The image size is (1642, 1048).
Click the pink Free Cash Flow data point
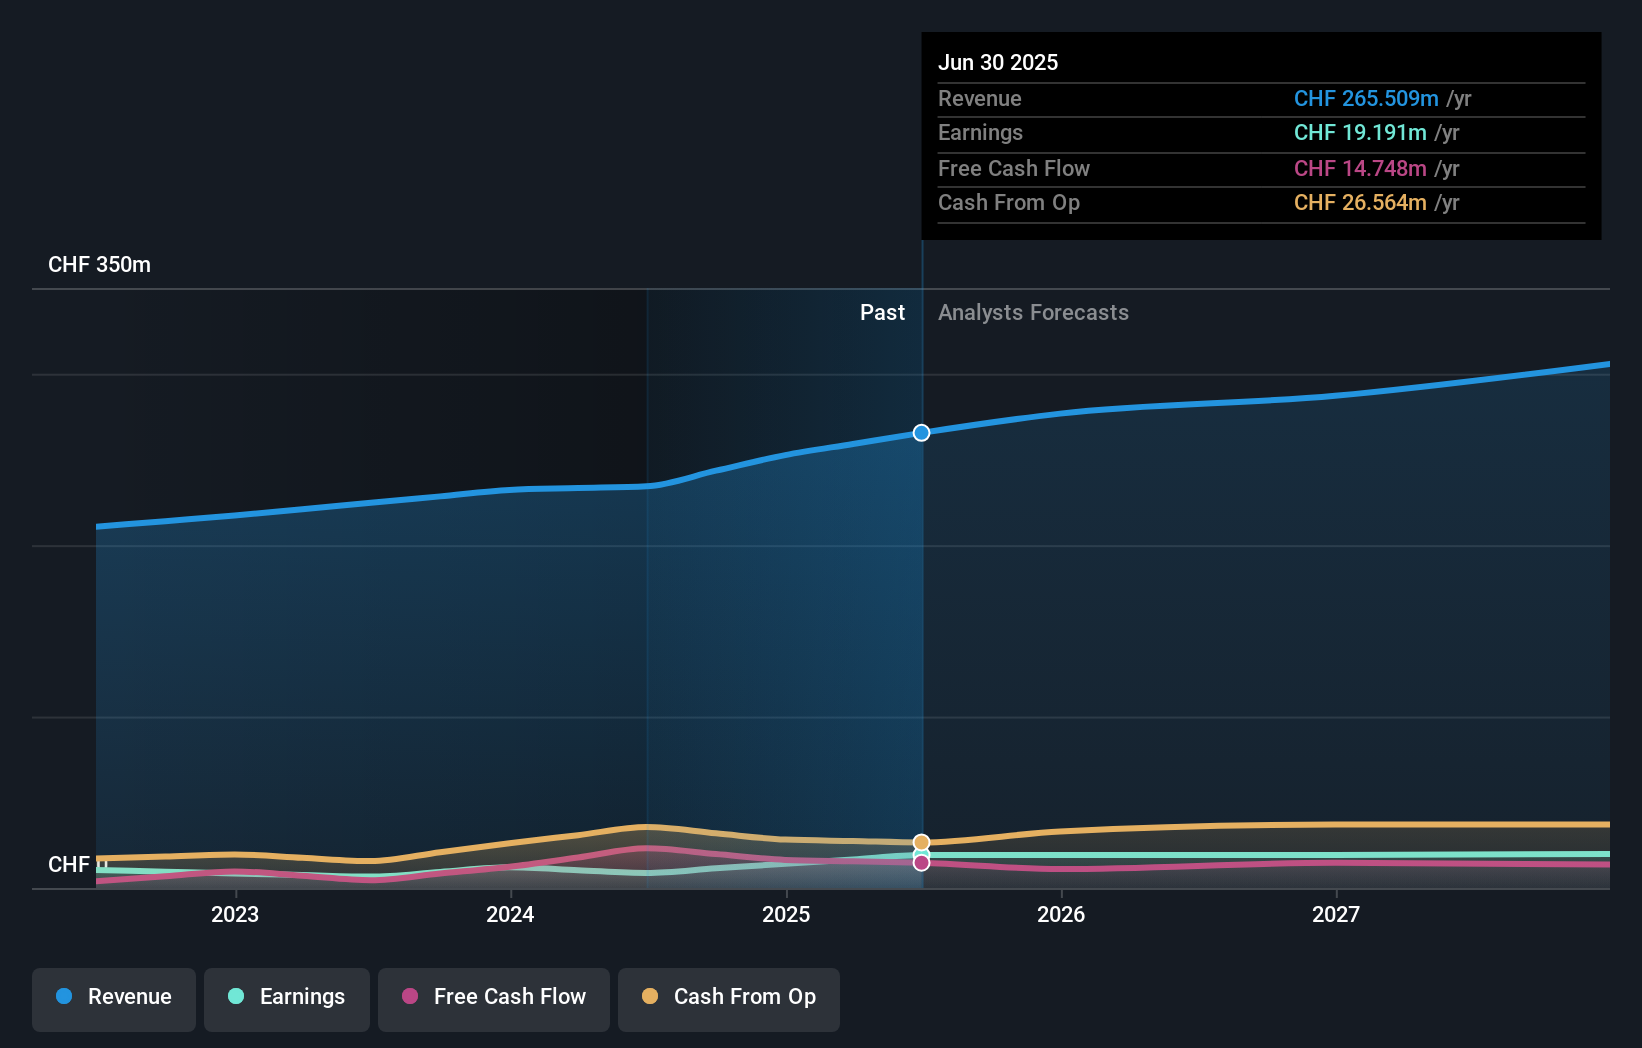pyautogui.click(x=921, y=863)
